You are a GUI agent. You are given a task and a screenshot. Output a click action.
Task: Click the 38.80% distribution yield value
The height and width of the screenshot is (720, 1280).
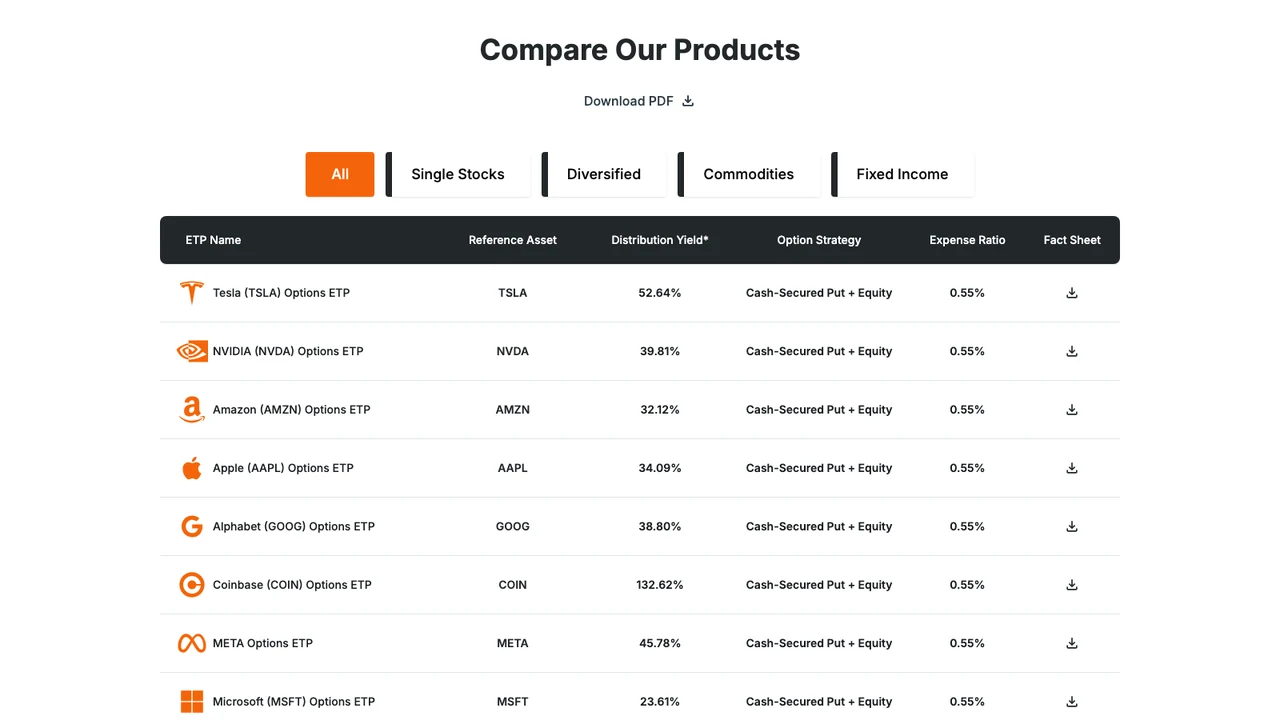[x=660, y=527]
